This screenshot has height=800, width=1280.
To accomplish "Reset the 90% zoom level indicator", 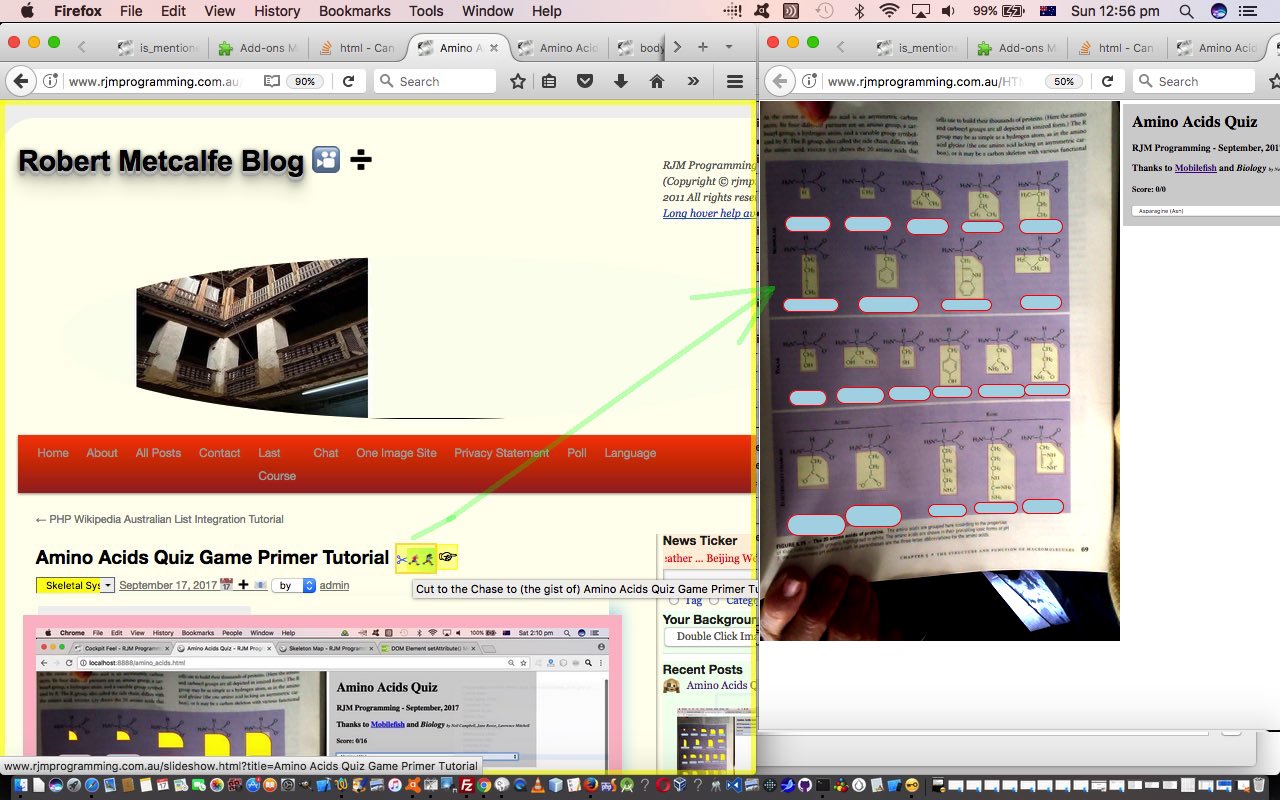I will [x=305, y=82].
